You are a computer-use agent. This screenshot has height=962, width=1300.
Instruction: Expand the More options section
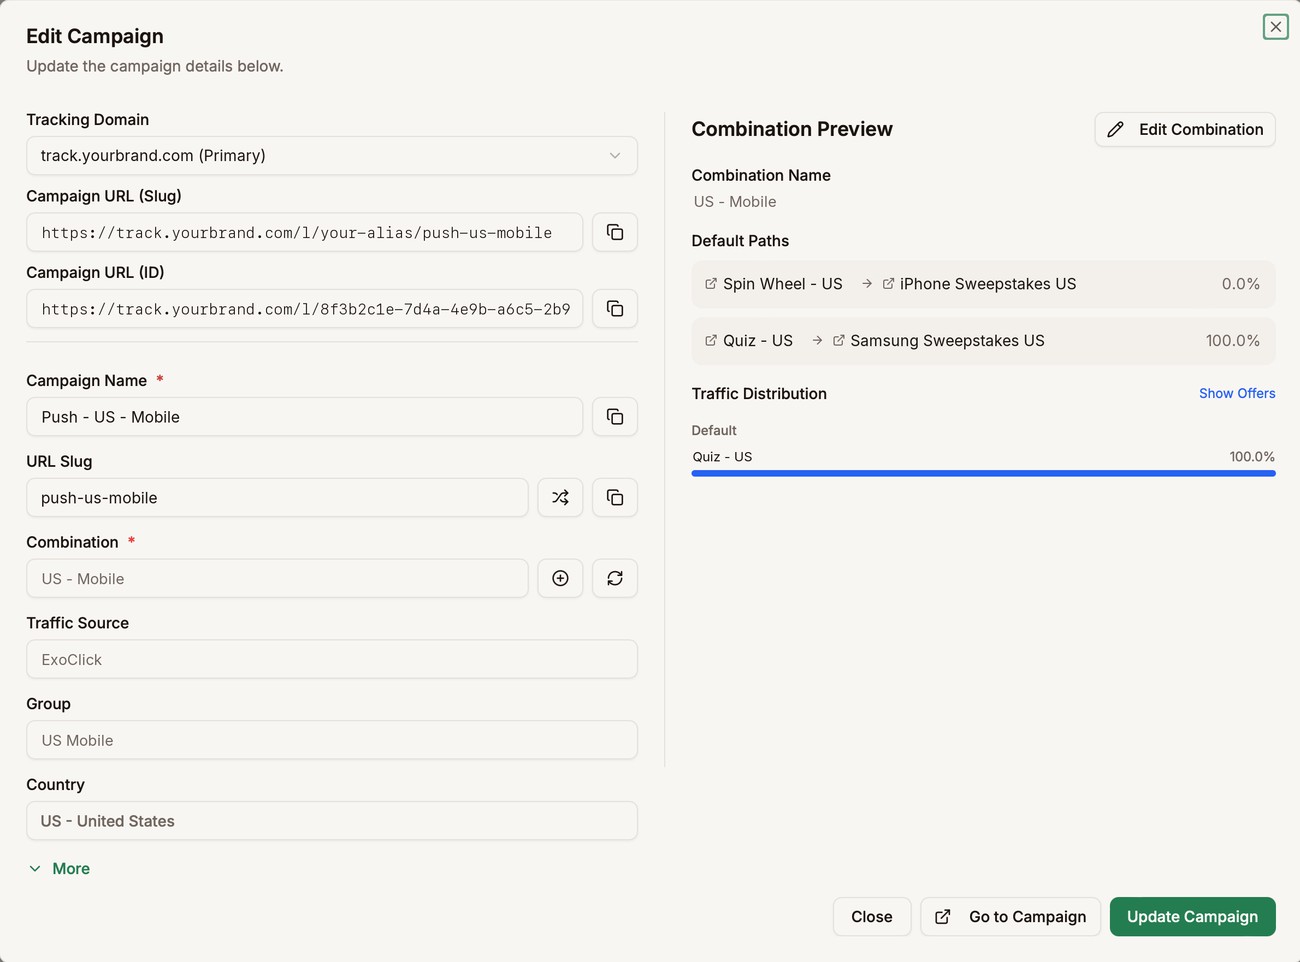(60, 869)
